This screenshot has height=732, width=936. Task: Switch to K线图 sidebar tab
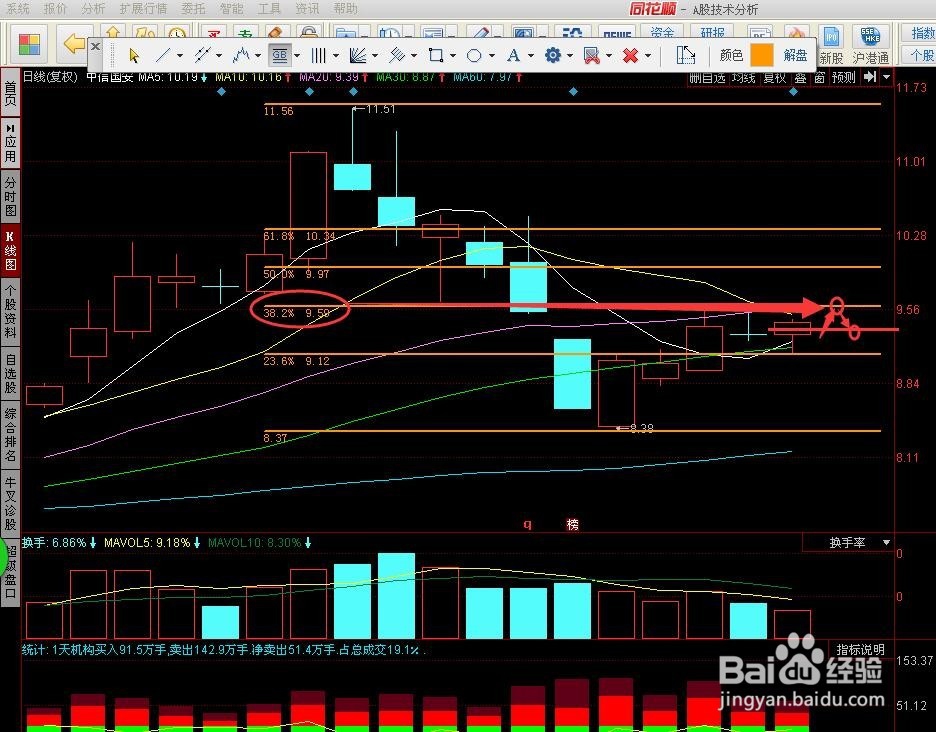10,250
